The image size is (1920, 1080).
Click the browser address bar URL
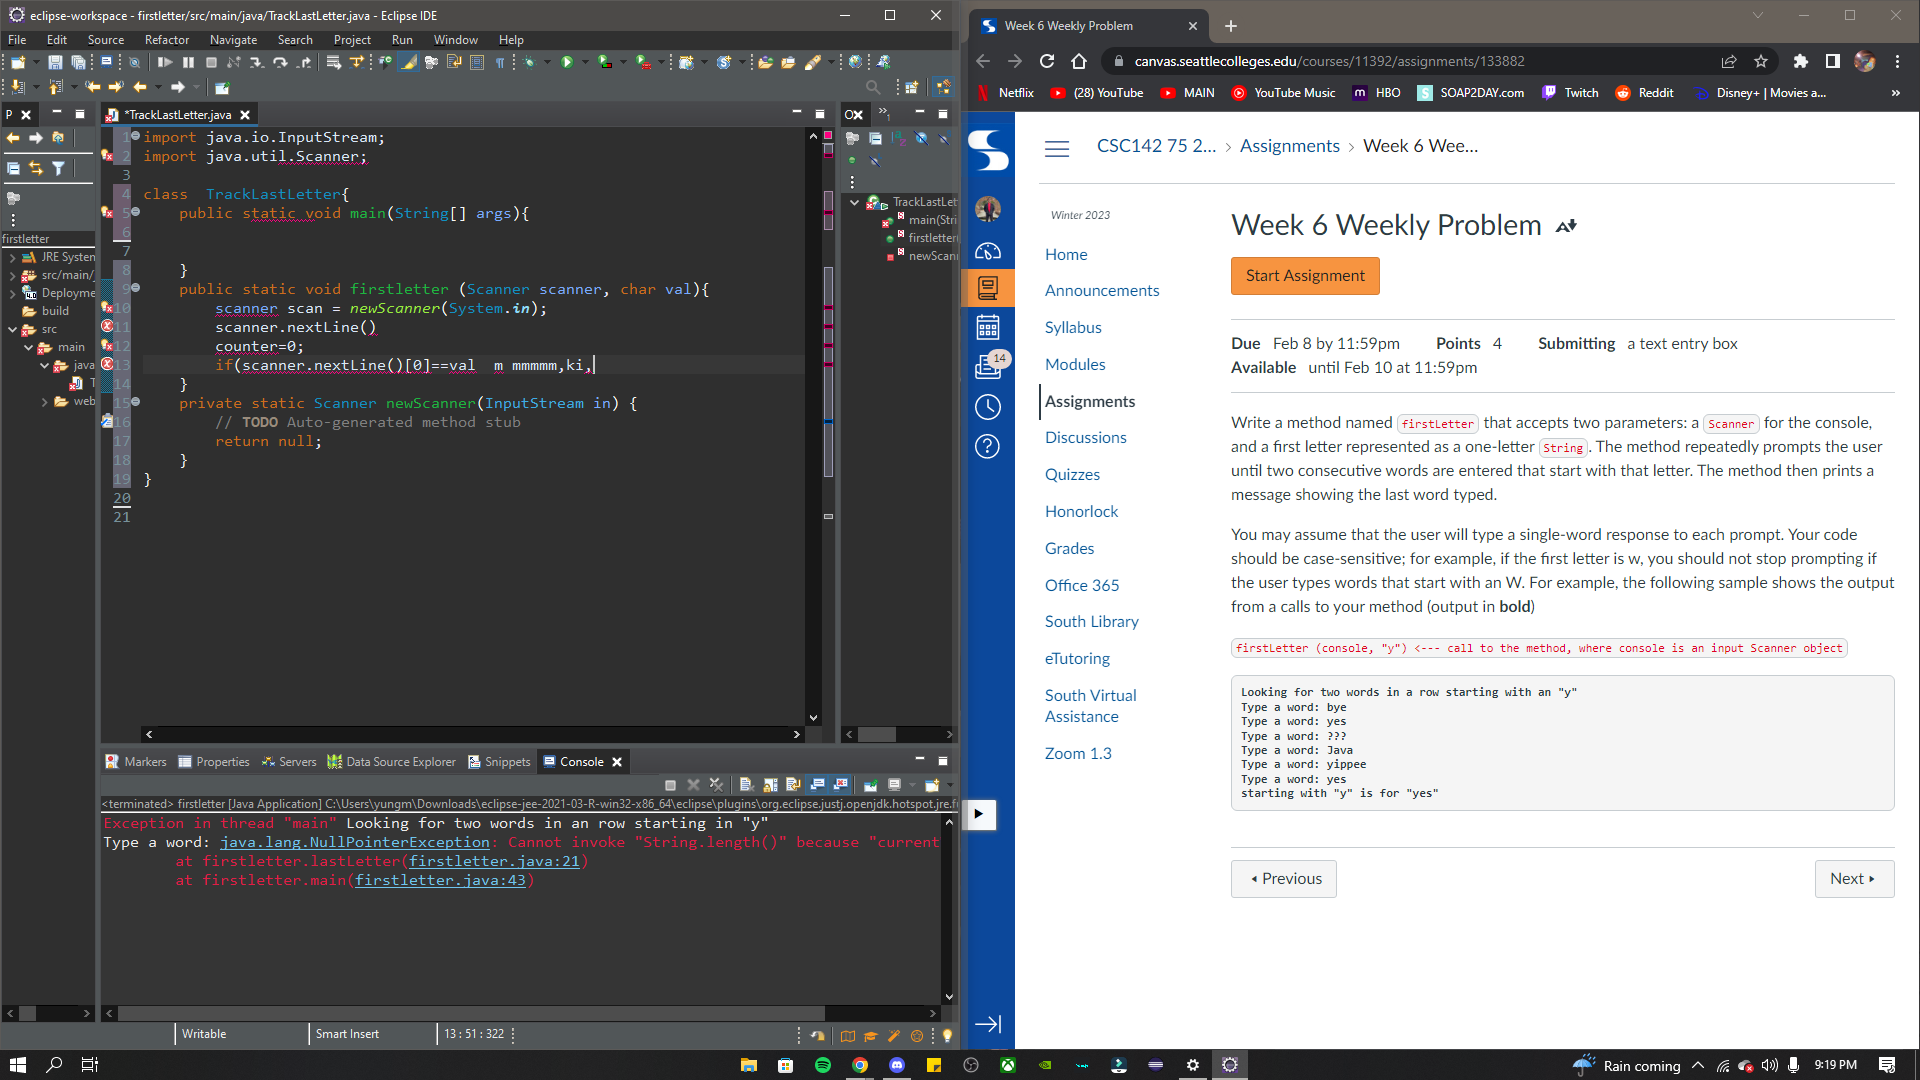pos(1328,62)
